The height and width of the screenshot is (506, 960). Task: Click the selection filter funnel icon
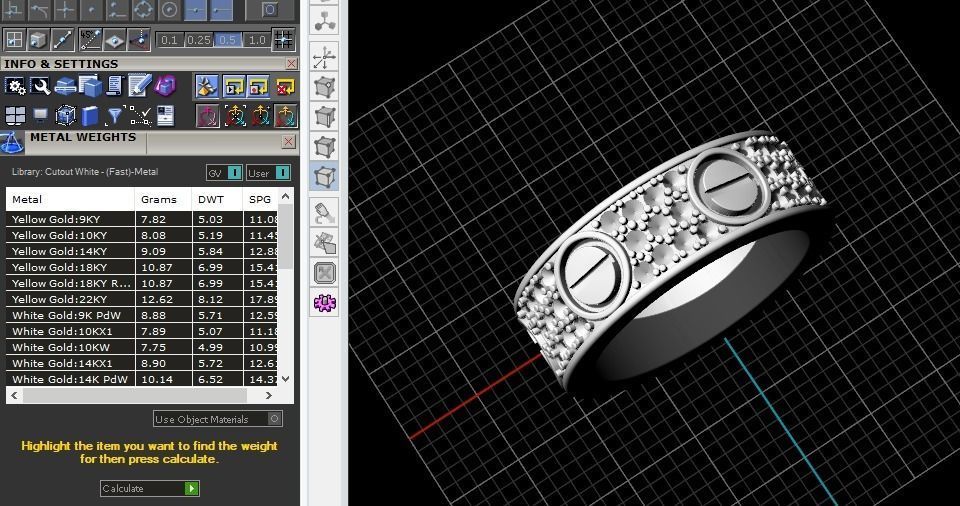click(x=114, y=116)
